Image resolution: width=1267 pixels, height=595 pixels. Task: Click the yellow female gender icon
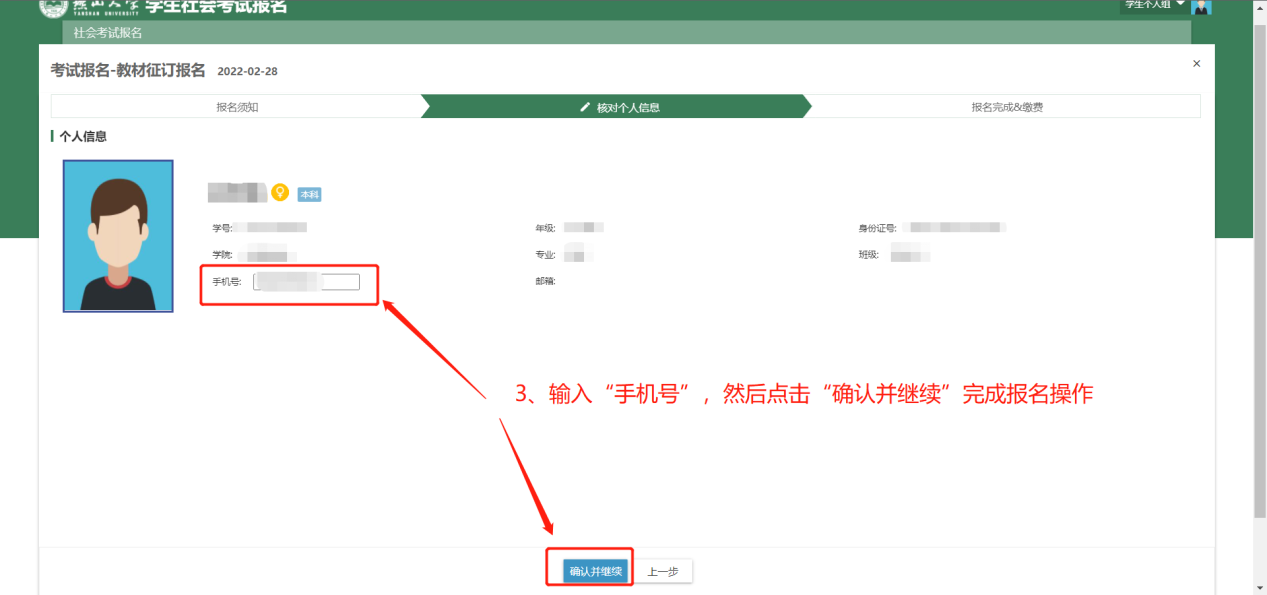280,192
